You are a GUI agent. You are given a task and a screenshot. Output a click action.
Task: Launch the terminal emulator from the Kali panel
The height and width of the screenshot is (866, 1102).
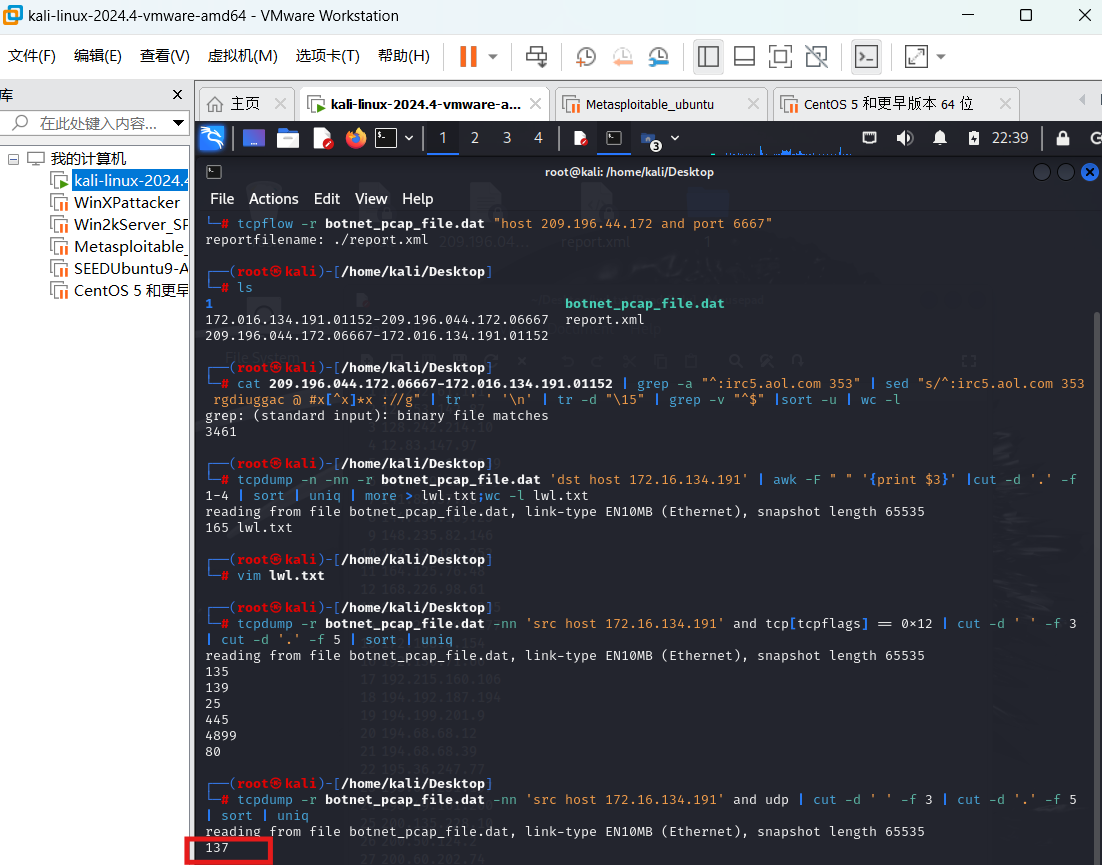[386, 138]
